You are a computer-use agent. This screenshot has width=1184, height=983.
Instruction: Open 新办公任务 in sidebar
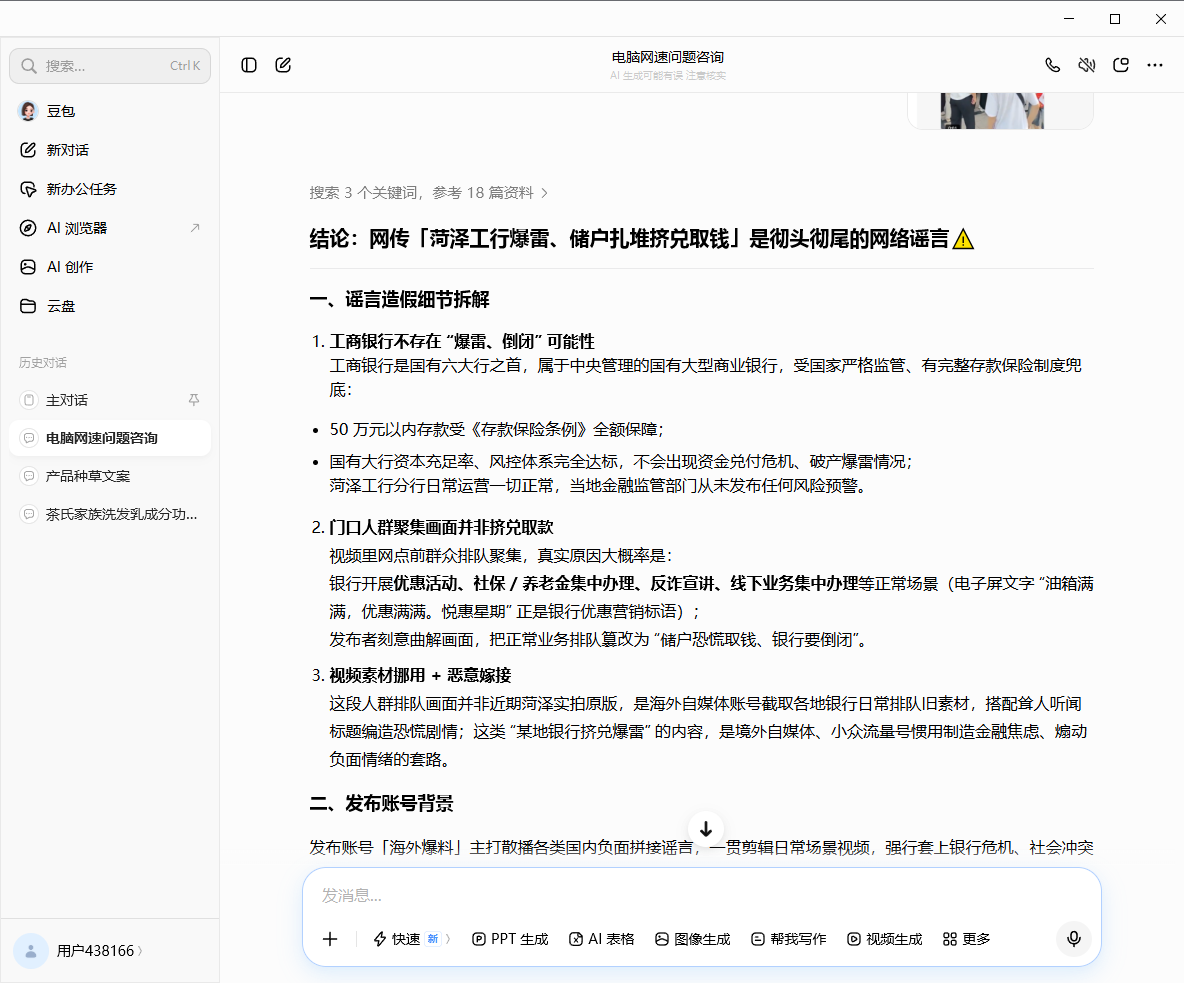pos(110,189)
